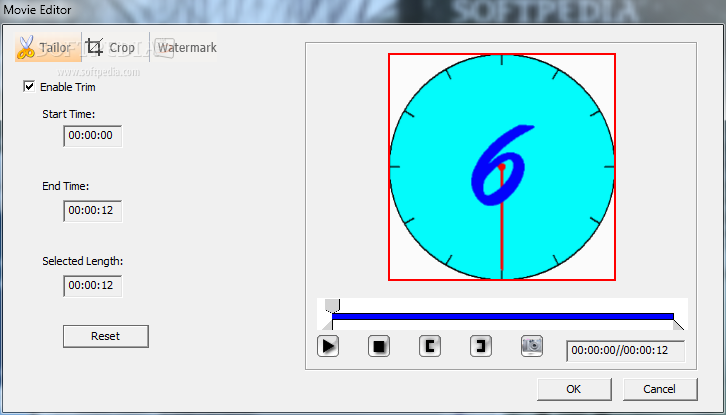Confirm with the OK button
This screenshot has height=415, width=726.
point(574,389)
